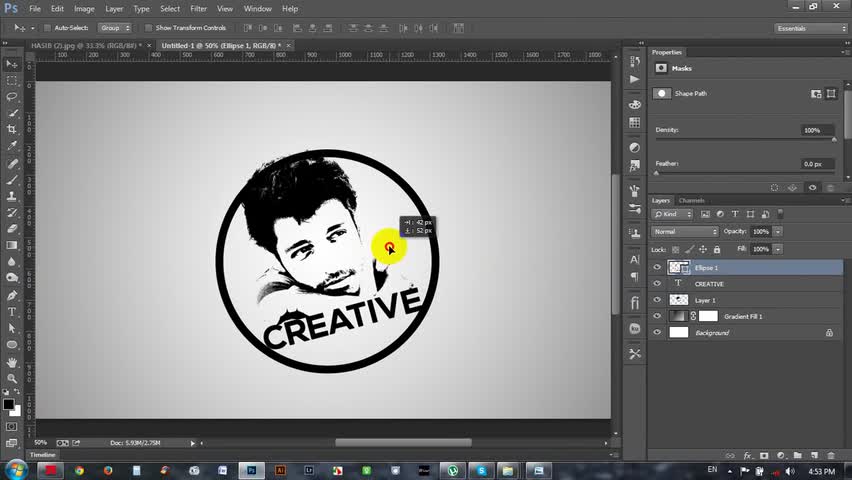Open the Normal blend mode dropdown
This screenshot has width=852, height=480.
pos(685,231)
